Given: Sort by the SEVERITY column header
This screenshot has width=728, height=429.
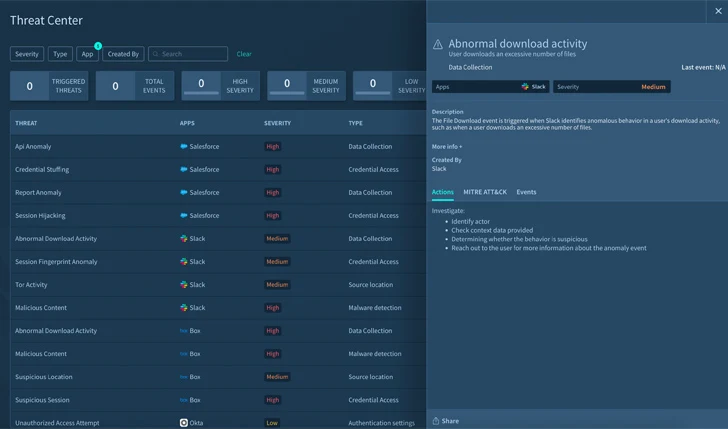Looking at the screenshot, I should [x=277, y=123].
